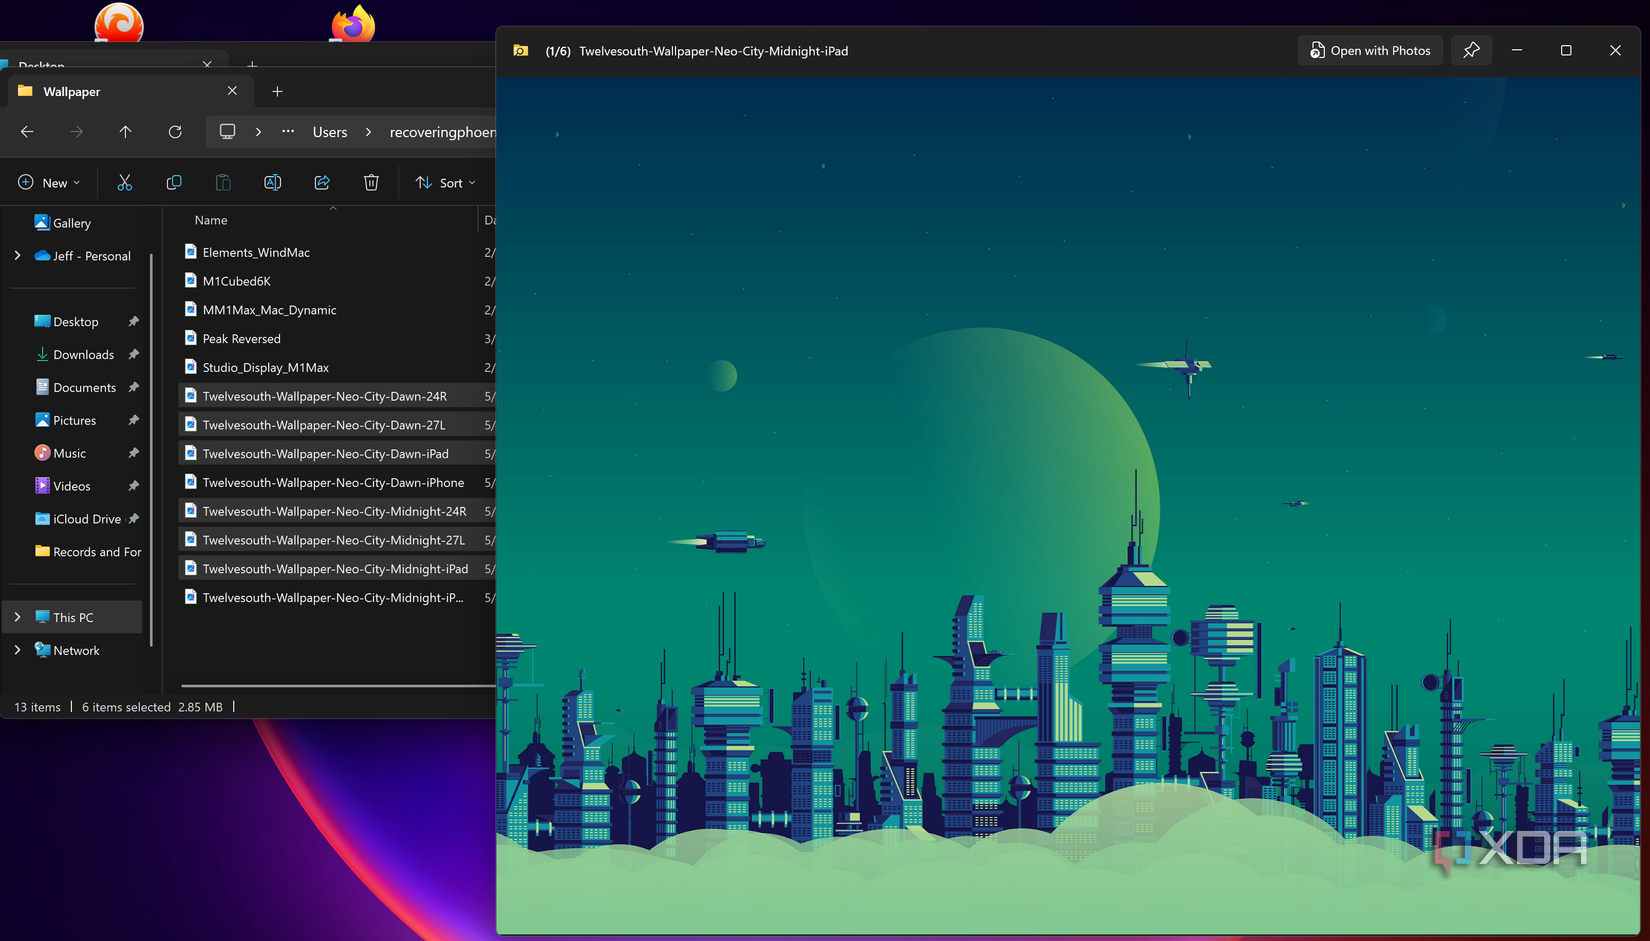Screen dimensions: 1650x941
Task: Click the This PC monitor icon in address bar
Action: click(227, 131)
